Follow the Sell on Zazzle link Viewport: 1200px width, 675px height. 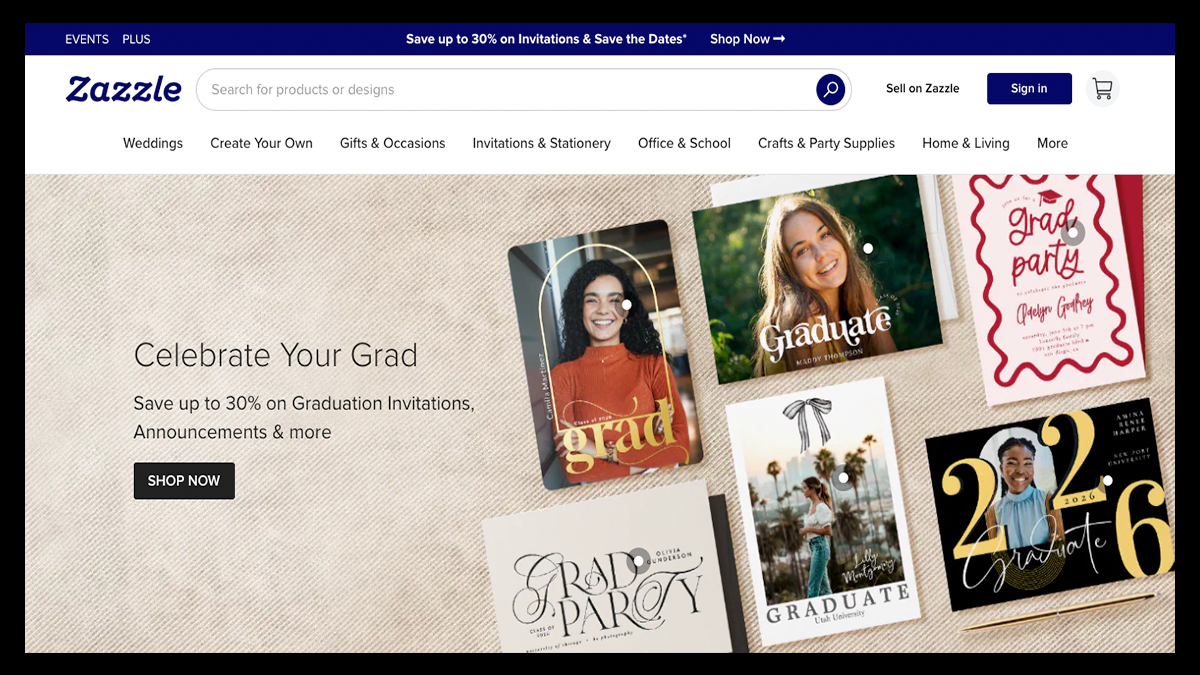tap(922, 89)
